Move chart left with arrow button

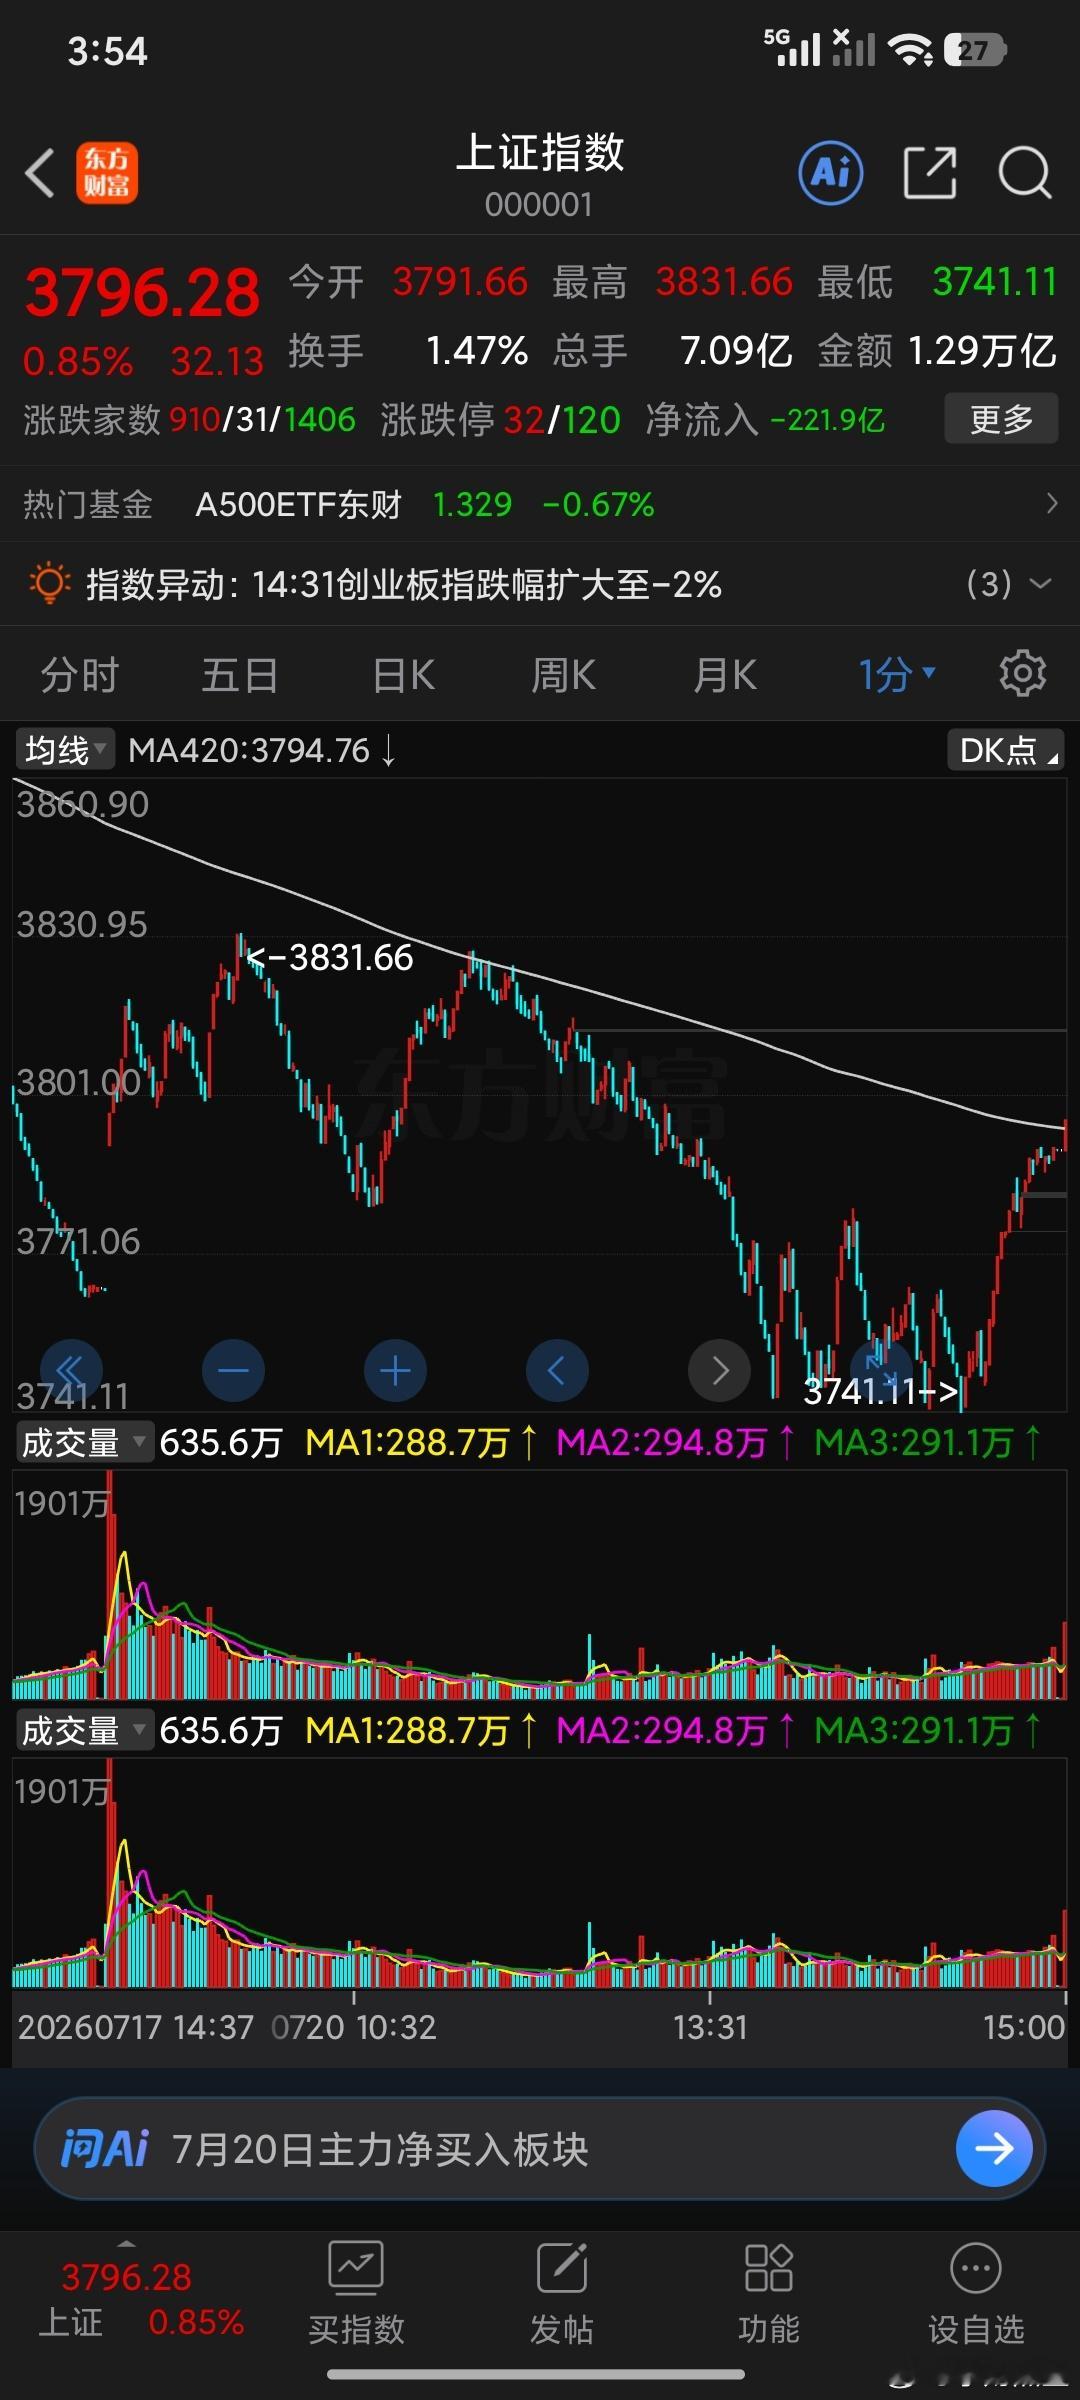click(x=557, y=1370)
